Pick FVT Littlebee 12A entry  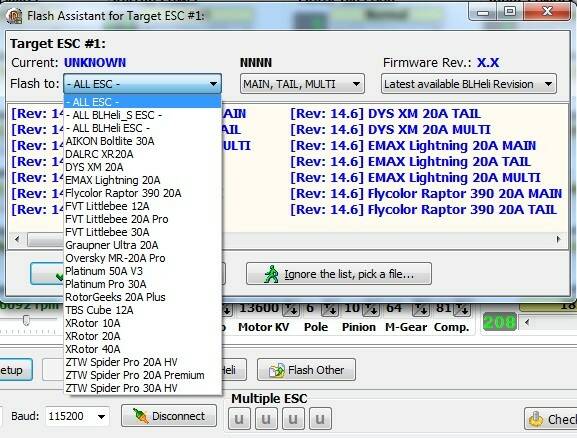pos(142,206)
